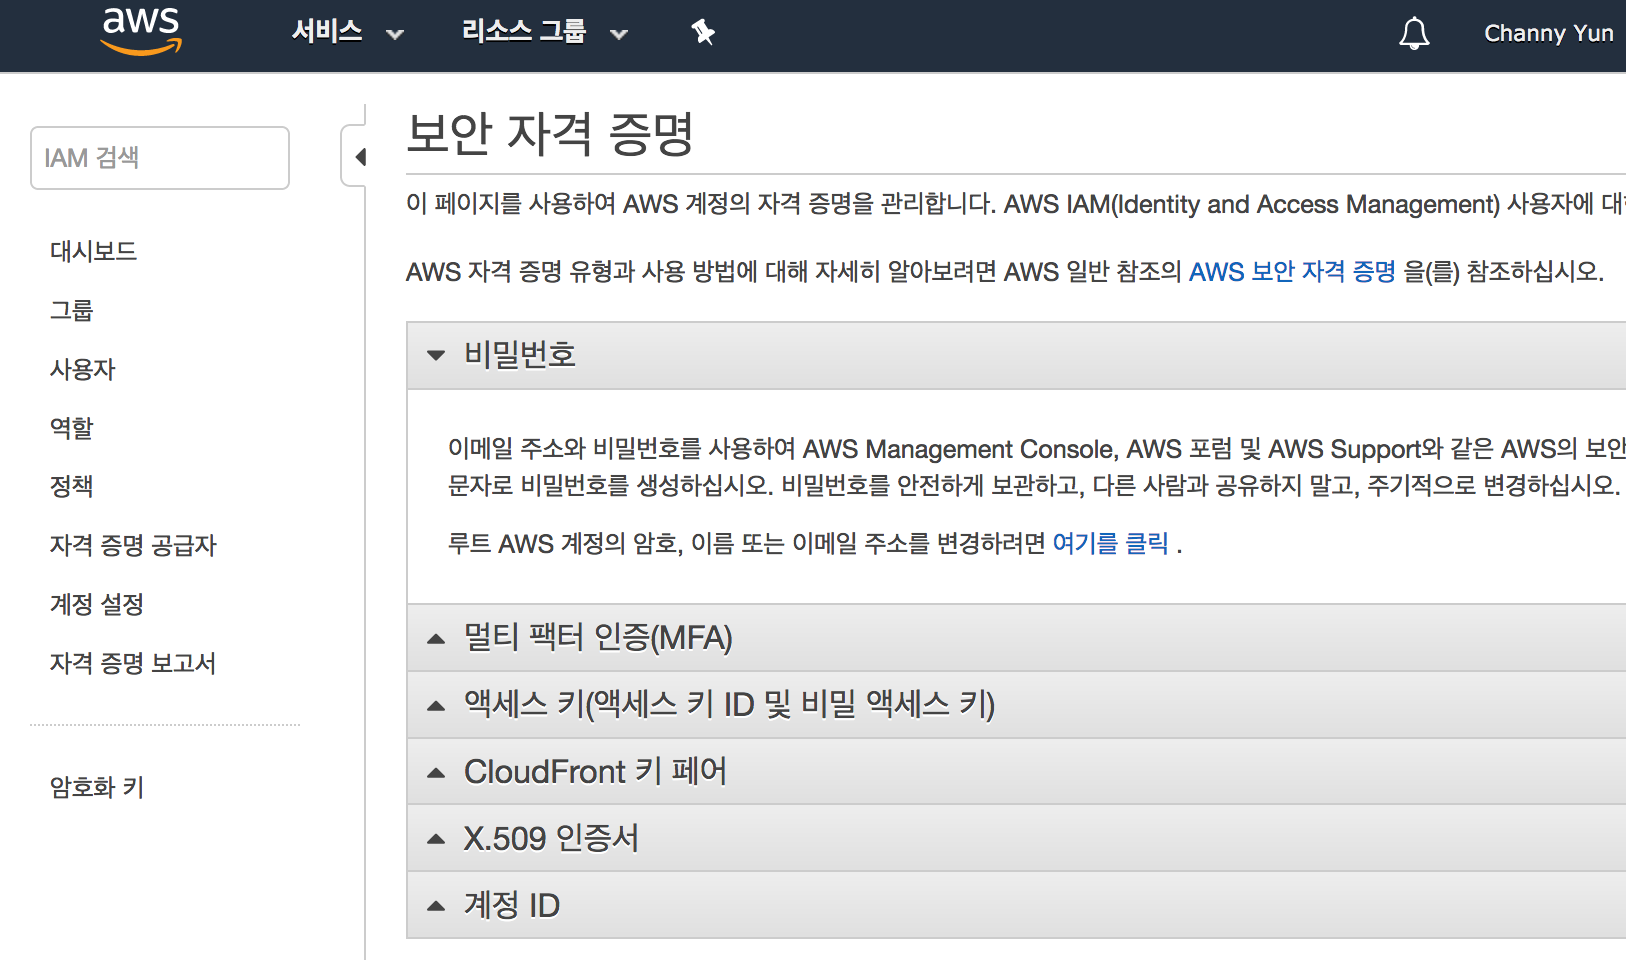
Task: Collapse the 비밀번호 section
Action: [x=1016, y=355]
